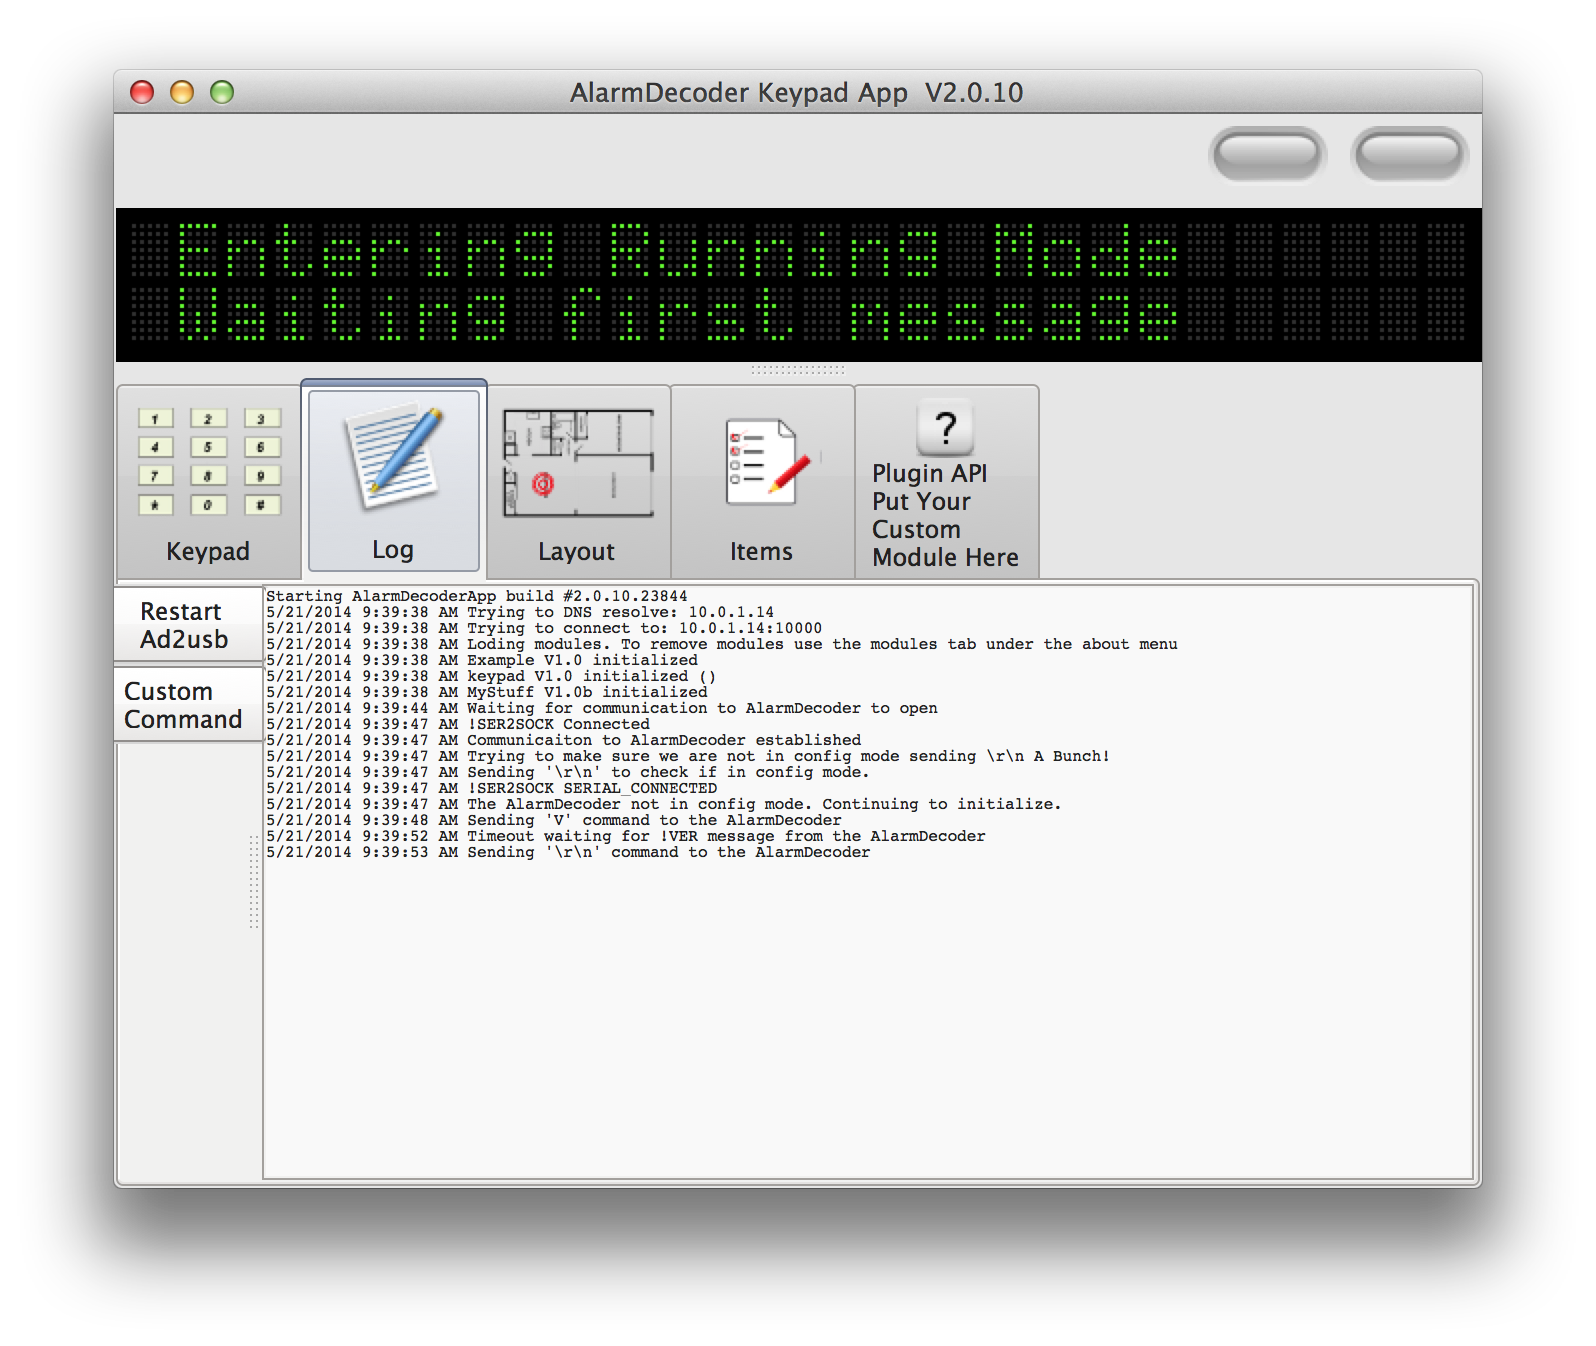This screenshot has width=1596, height=1346.
Task: Click log line '!SER2SOCK SERIAL_CONNECTED'
Action: 492,788
